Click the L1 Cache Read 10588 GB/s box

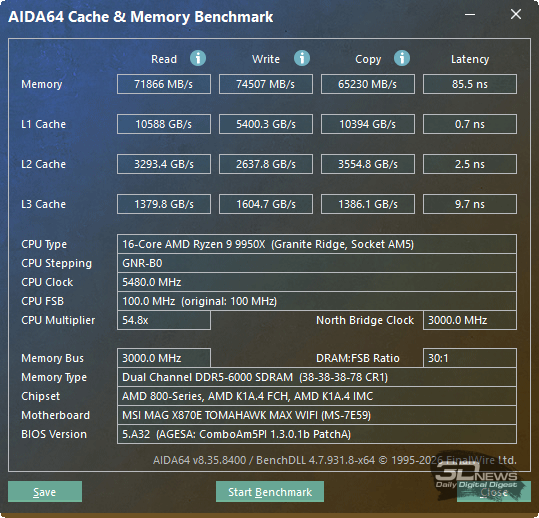point(164,124)
